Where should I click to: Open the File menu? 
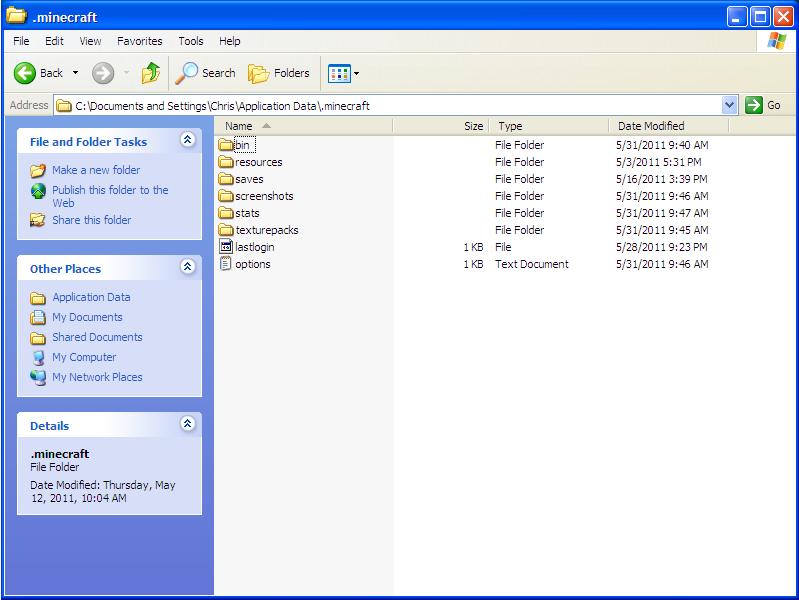coord(21,41)
